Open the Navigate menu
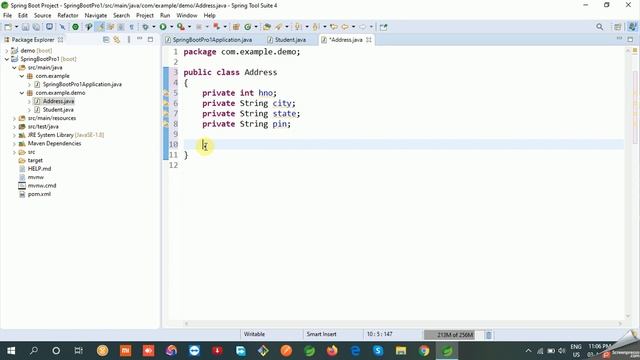Image resolution: width=640 pixels, height=360 pixels. (x=96, y=15)
